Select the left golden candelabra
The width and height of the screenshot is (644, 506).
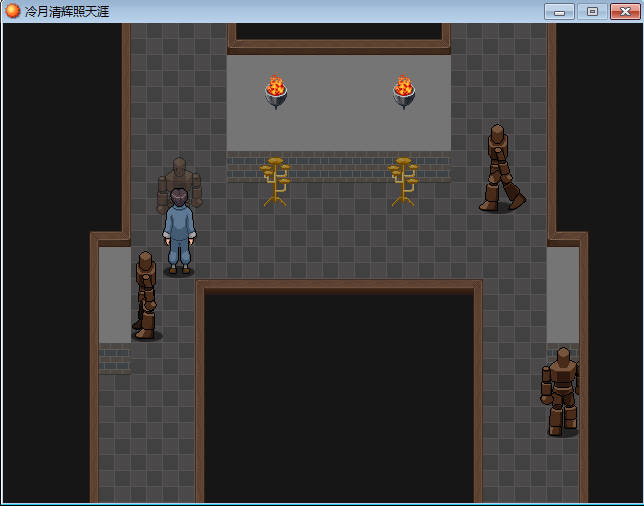point(275,181)
